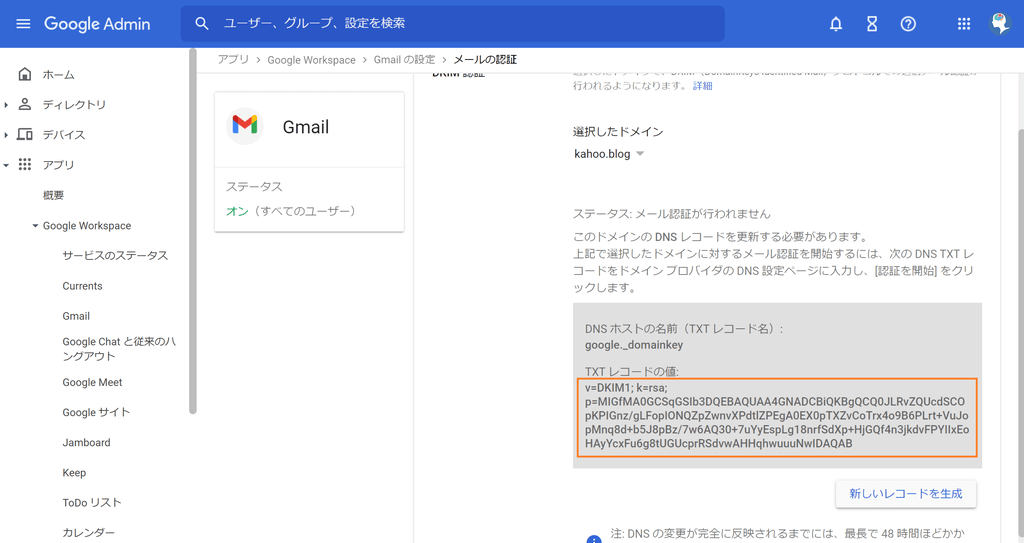Open the kahoo.blog domain dropdown
This screenshot has height=543, width=1024.
(609, 154)
